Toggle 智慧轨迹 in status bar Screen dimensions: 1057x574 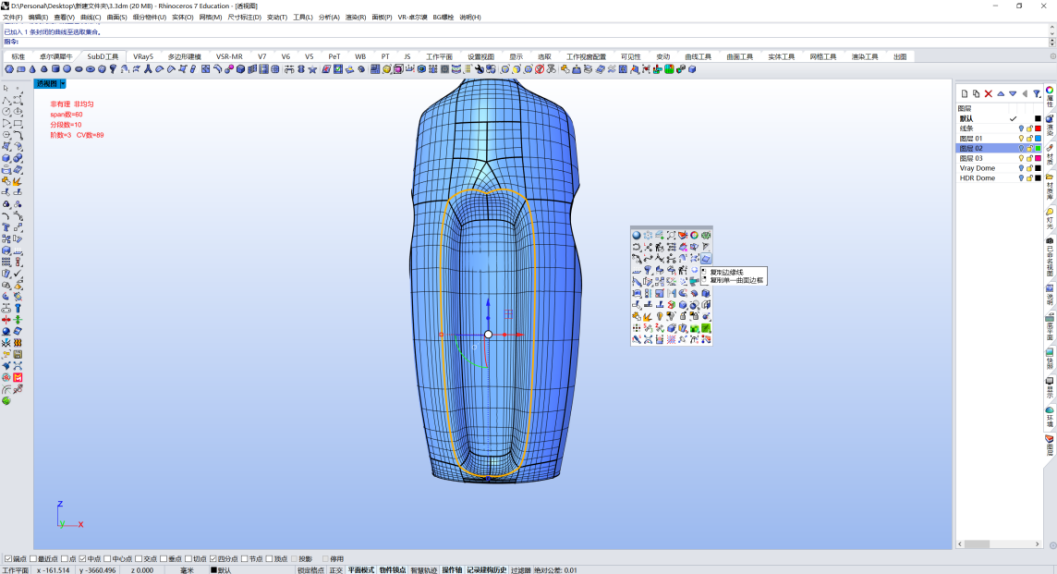(423, 570)
